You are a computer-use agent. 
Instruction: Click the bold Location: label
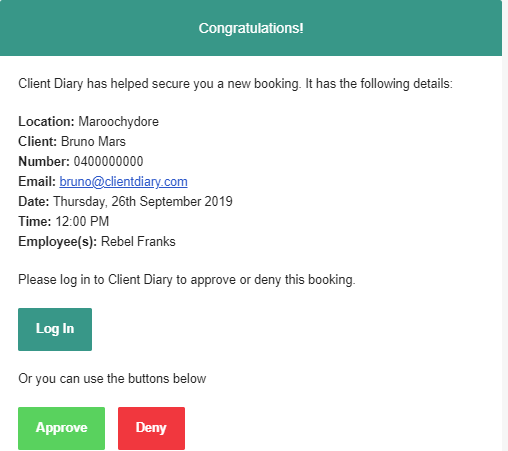46,122
